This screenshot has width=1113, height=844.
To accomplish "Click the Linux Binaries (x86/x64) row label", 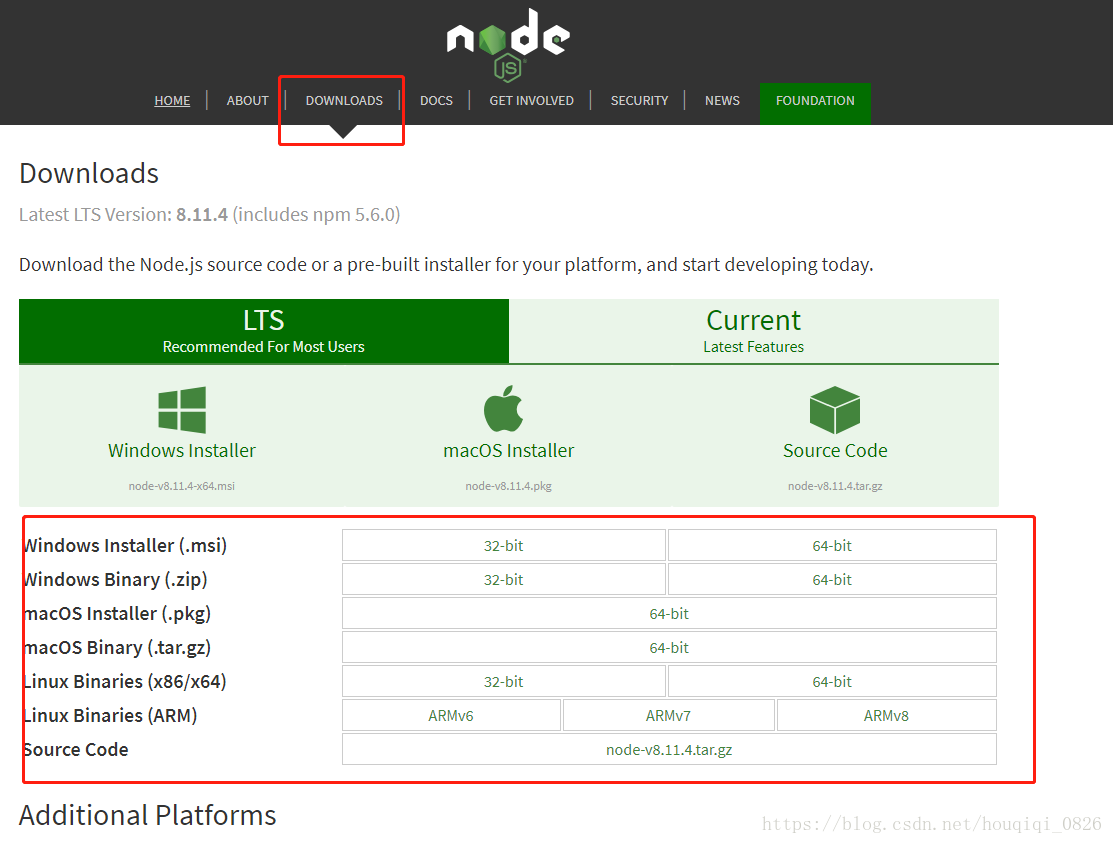I will (126, 682).
